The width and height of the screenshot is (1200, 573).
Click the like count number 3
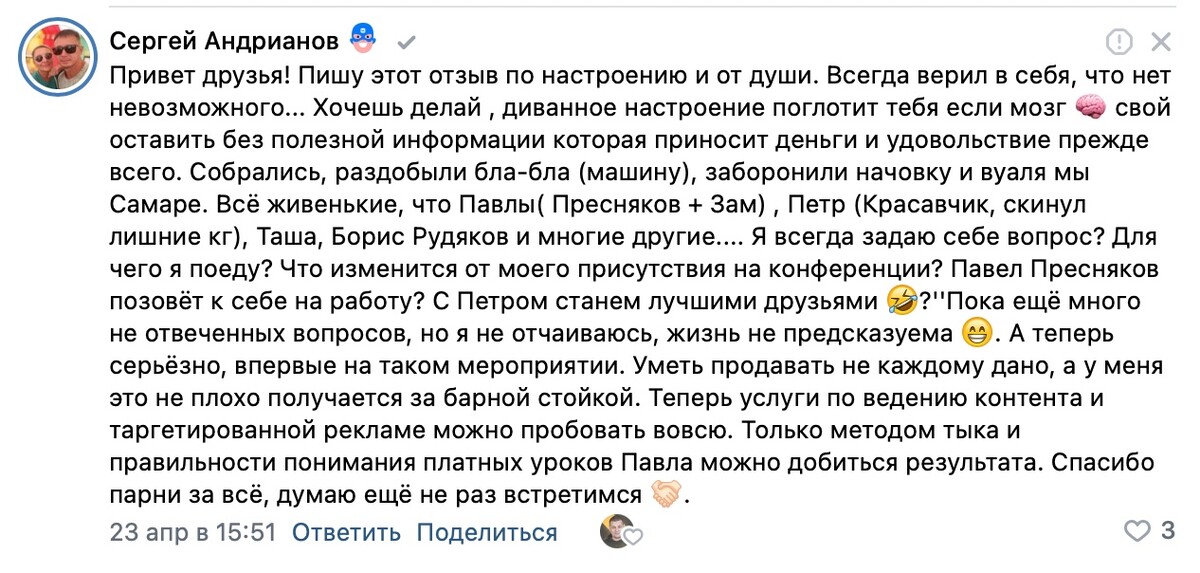1168,531
